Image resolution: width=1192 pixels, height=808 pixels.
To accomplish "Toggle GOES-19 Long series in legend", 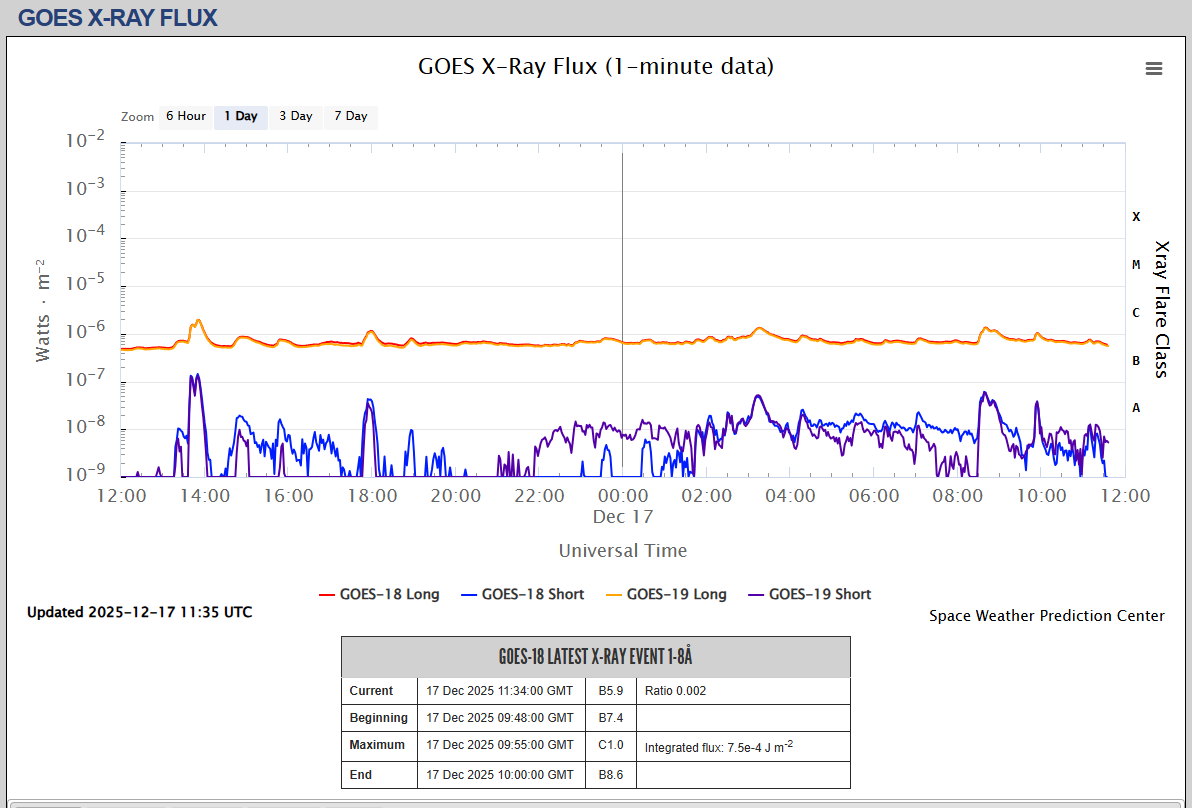I will pos(667,594).
